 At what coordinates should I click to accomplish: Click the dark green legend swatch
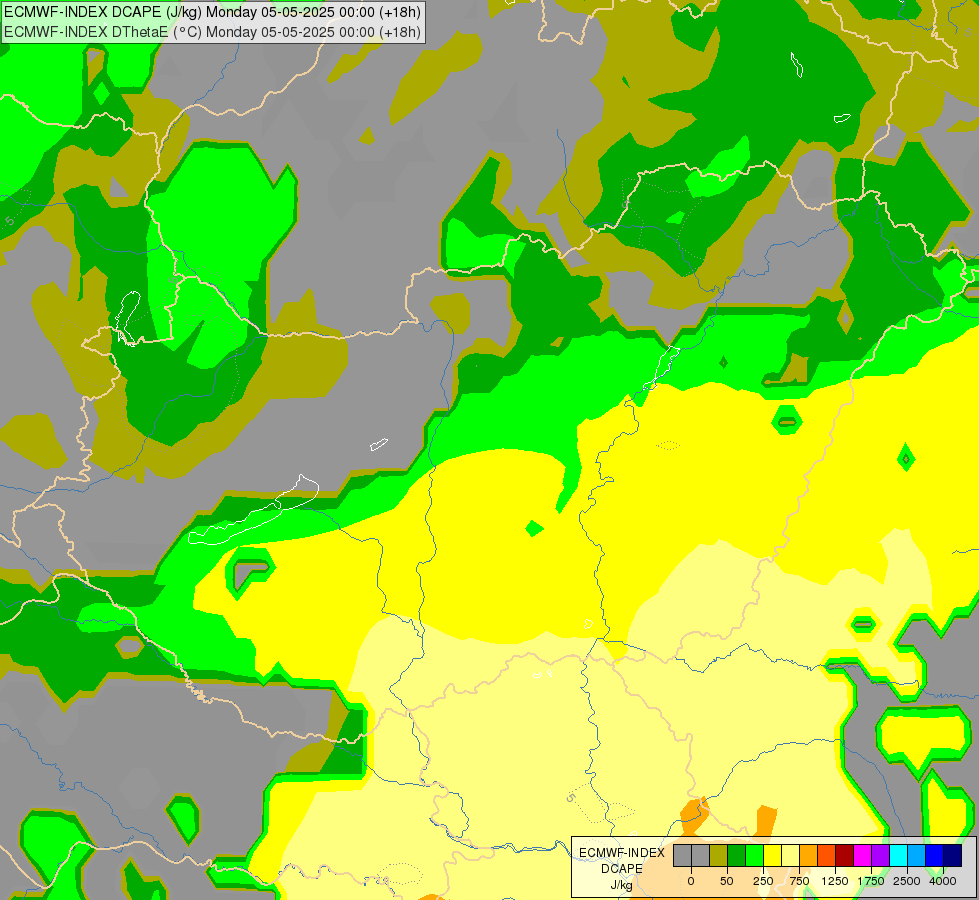point(737,855)
